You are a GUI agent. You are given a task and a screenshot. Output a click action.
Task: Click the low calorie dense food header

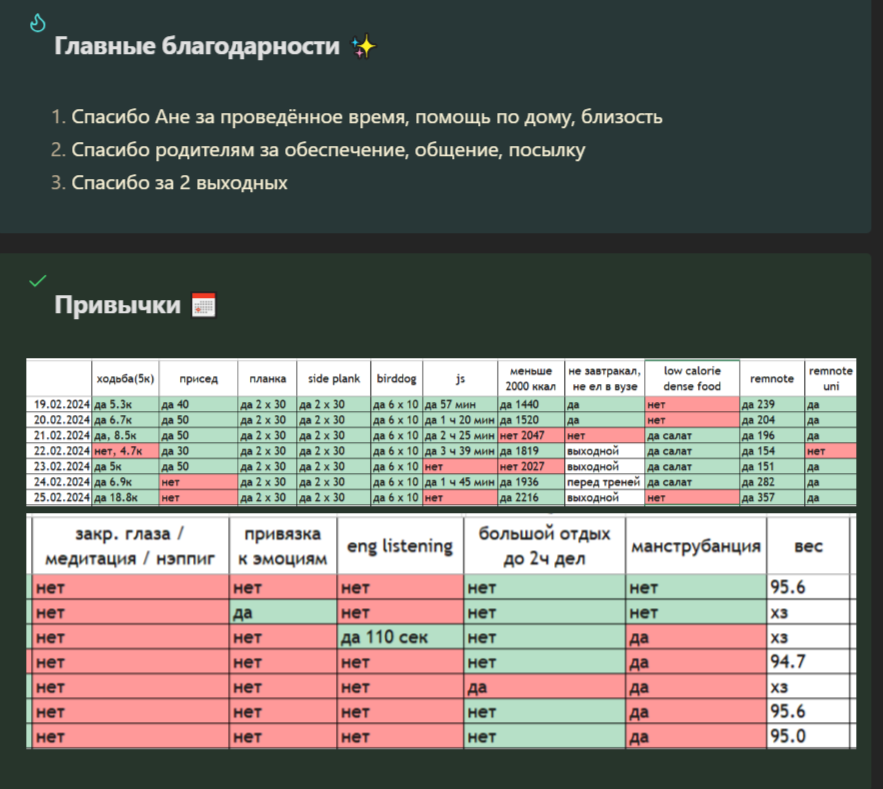pyautogui.click(x=692, y=378)
